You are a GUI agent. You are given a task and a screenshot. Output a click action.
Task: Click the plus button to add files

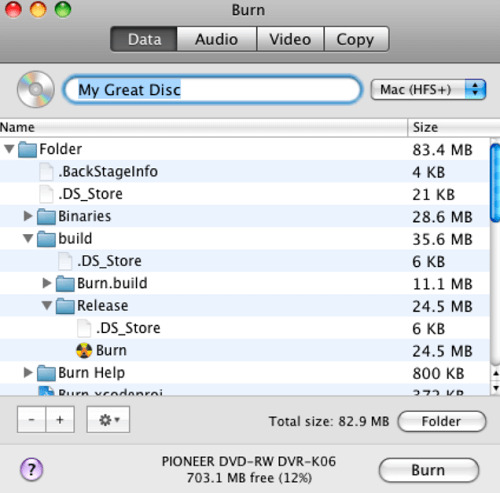(60, 419)
